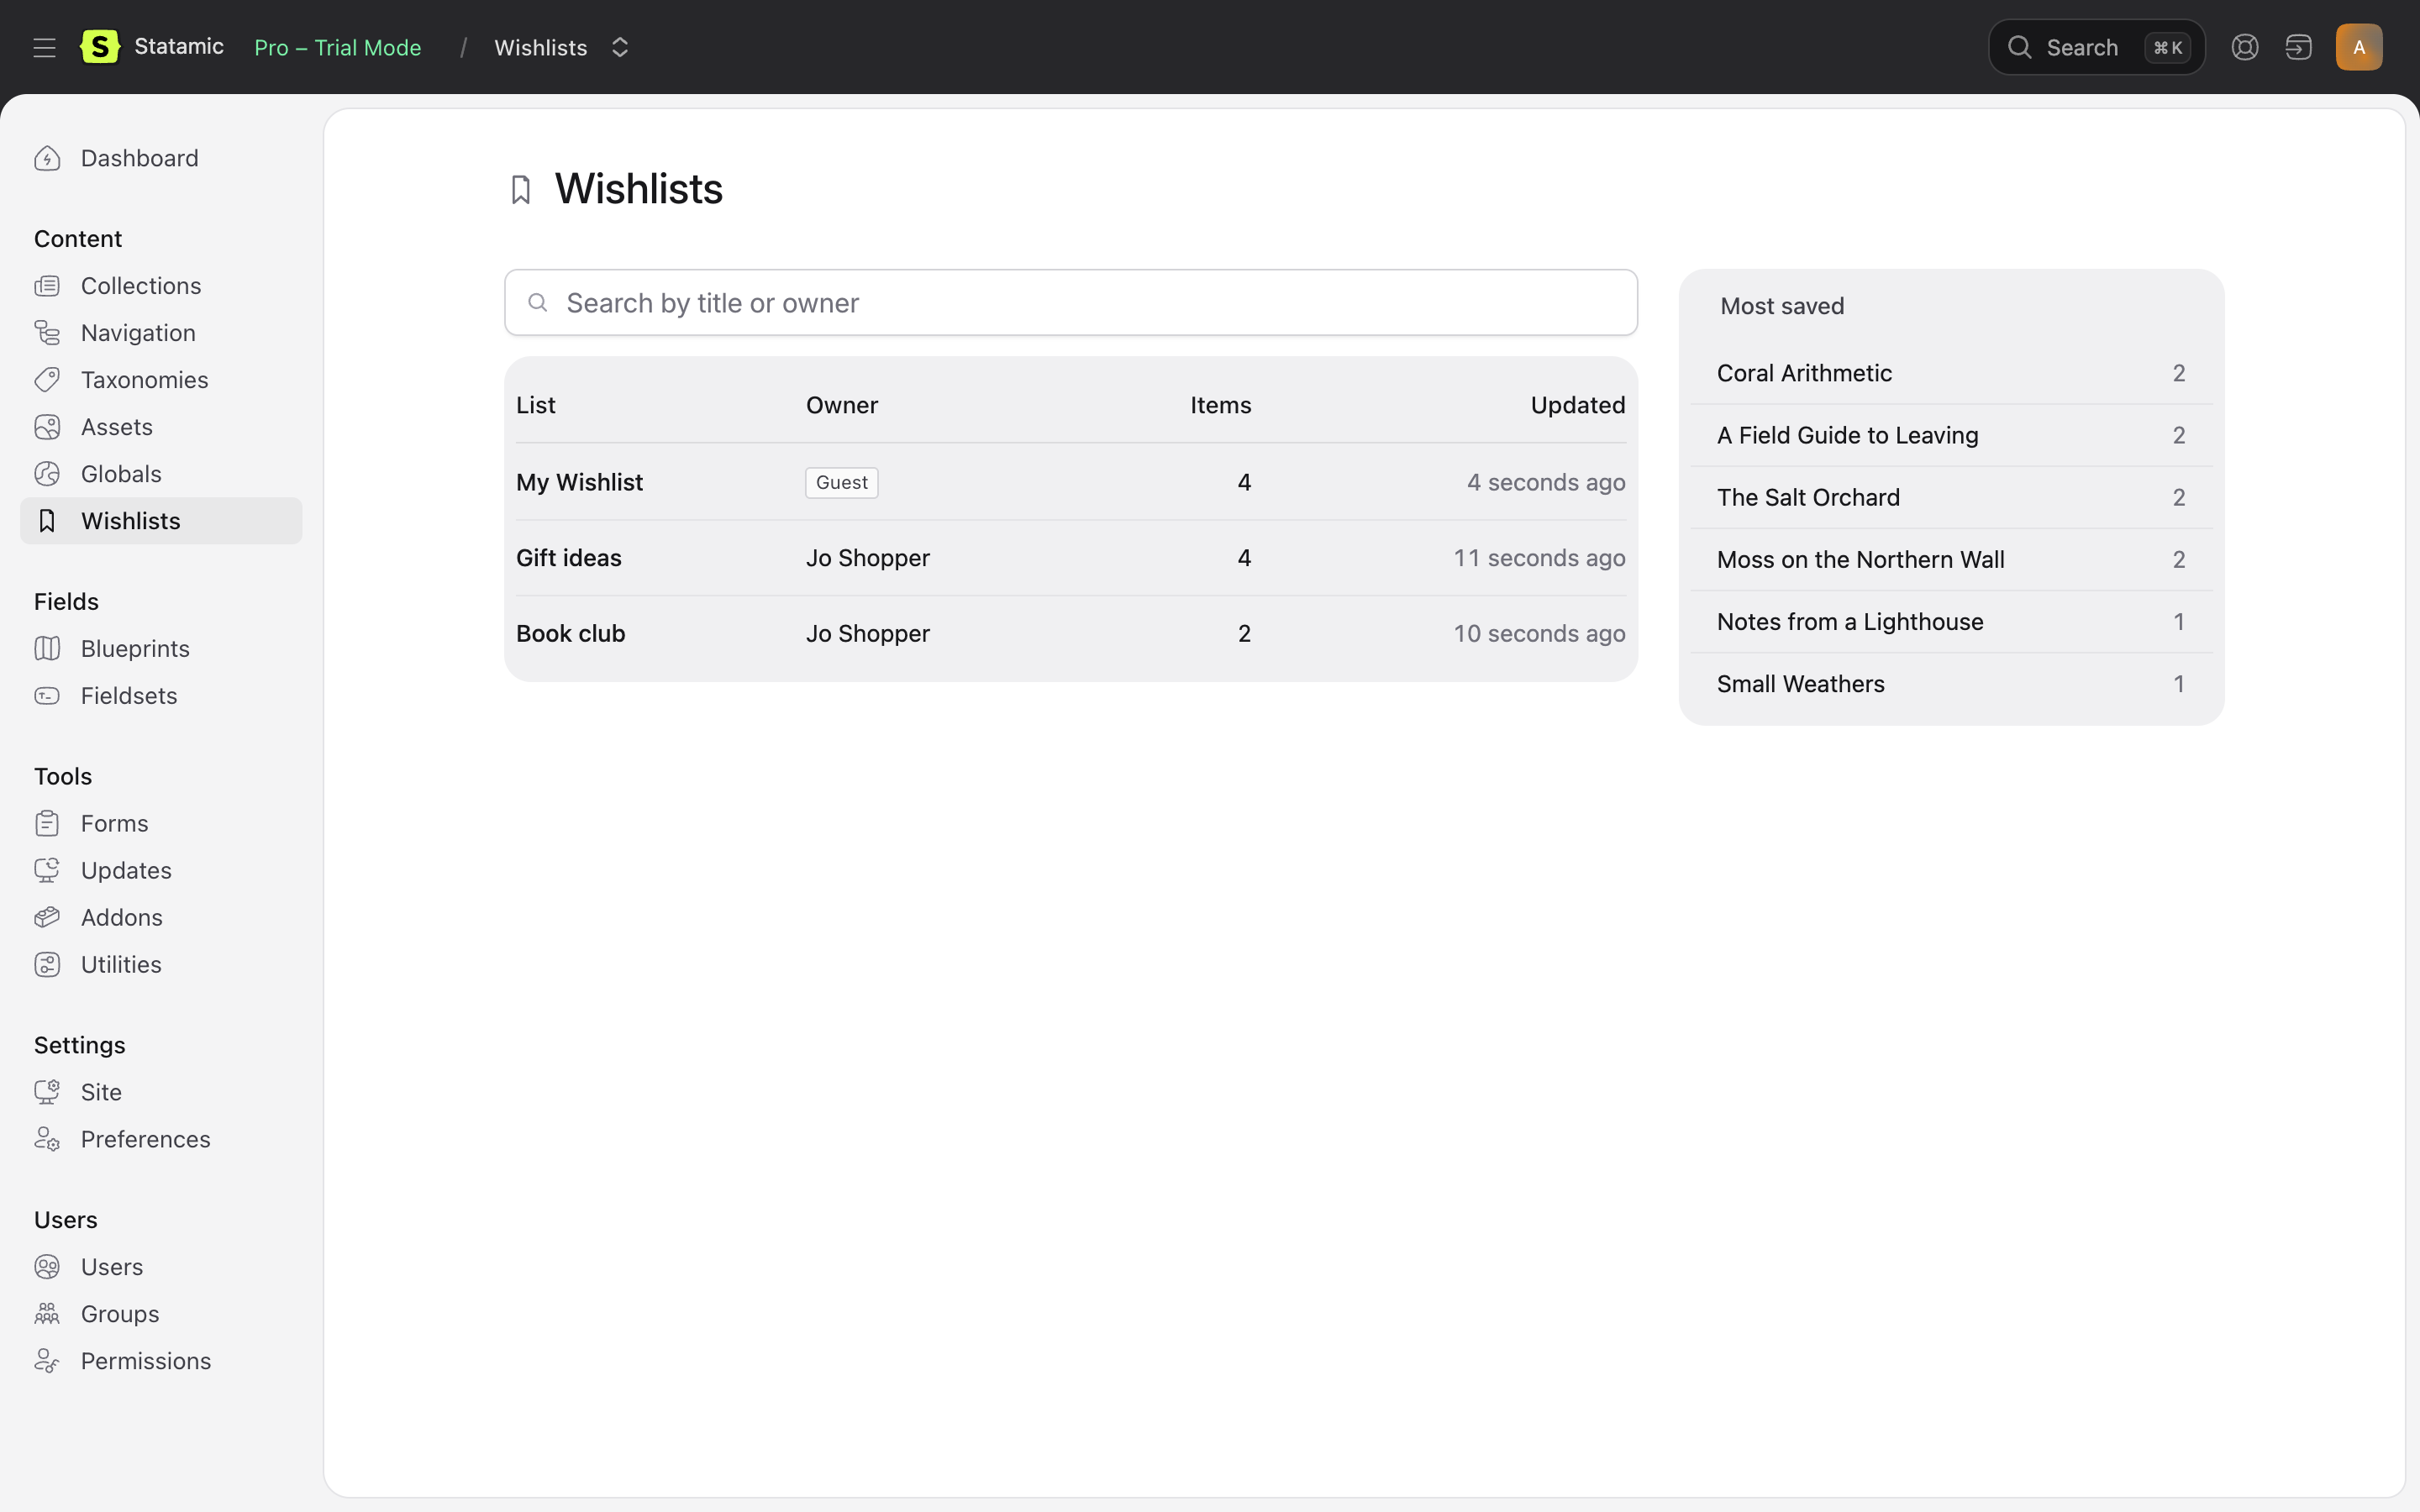Click the Wishlists breadcrumb label
Image resolution: width=2420 pixels, height=1512 pixels.
coord(541,47)
